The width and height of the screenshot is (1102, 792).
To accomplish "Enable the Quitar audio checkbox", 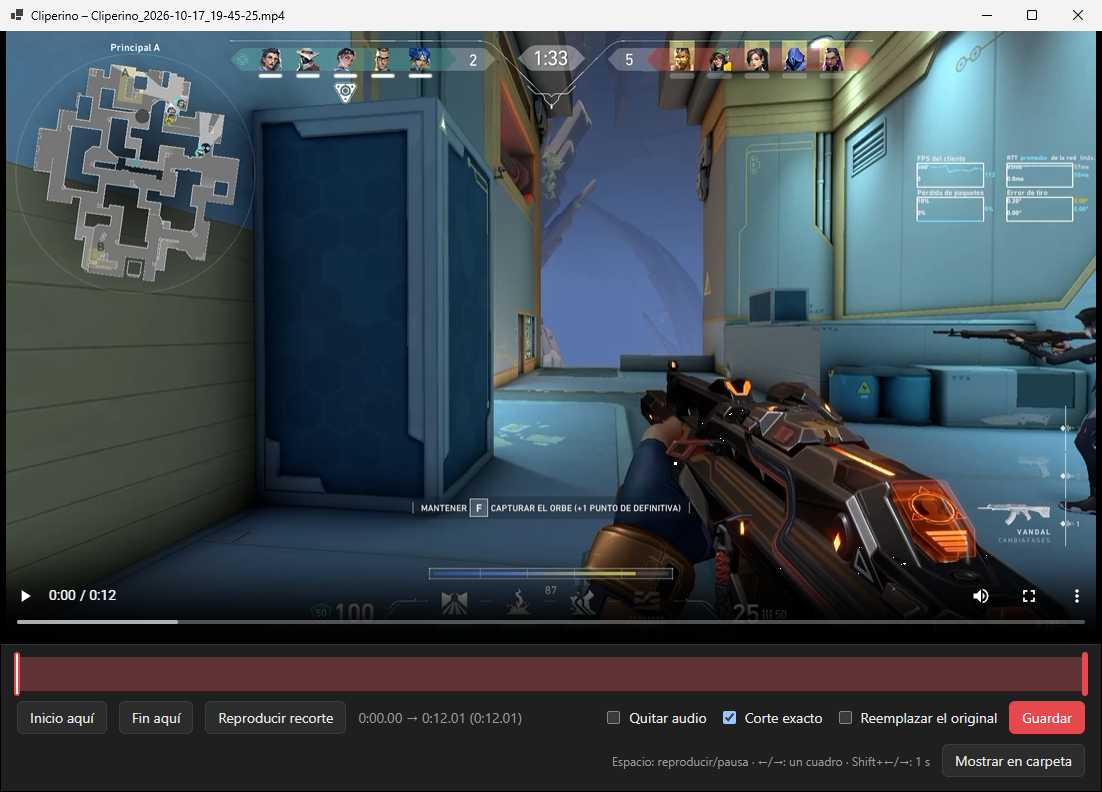I will pyautogui.click(x=614, y=718).
